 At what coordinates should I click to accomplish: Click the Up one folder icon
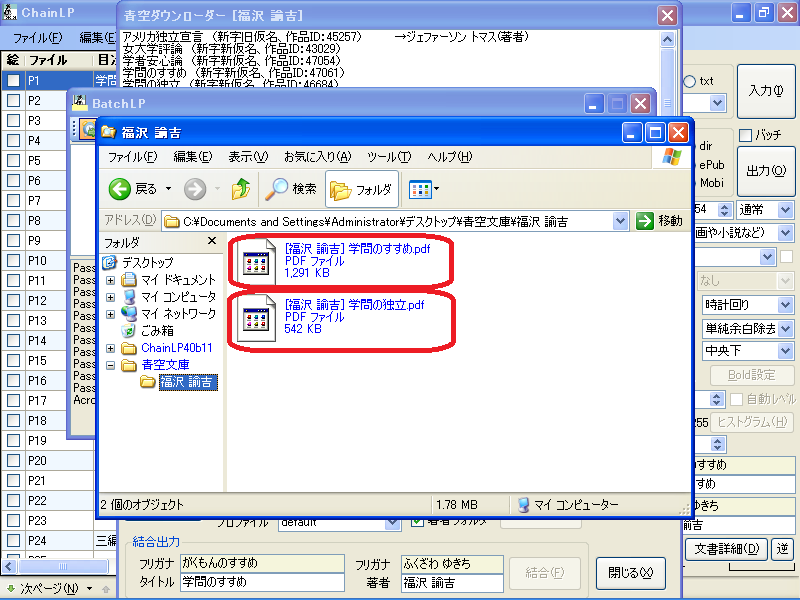[x=241, y=189]
